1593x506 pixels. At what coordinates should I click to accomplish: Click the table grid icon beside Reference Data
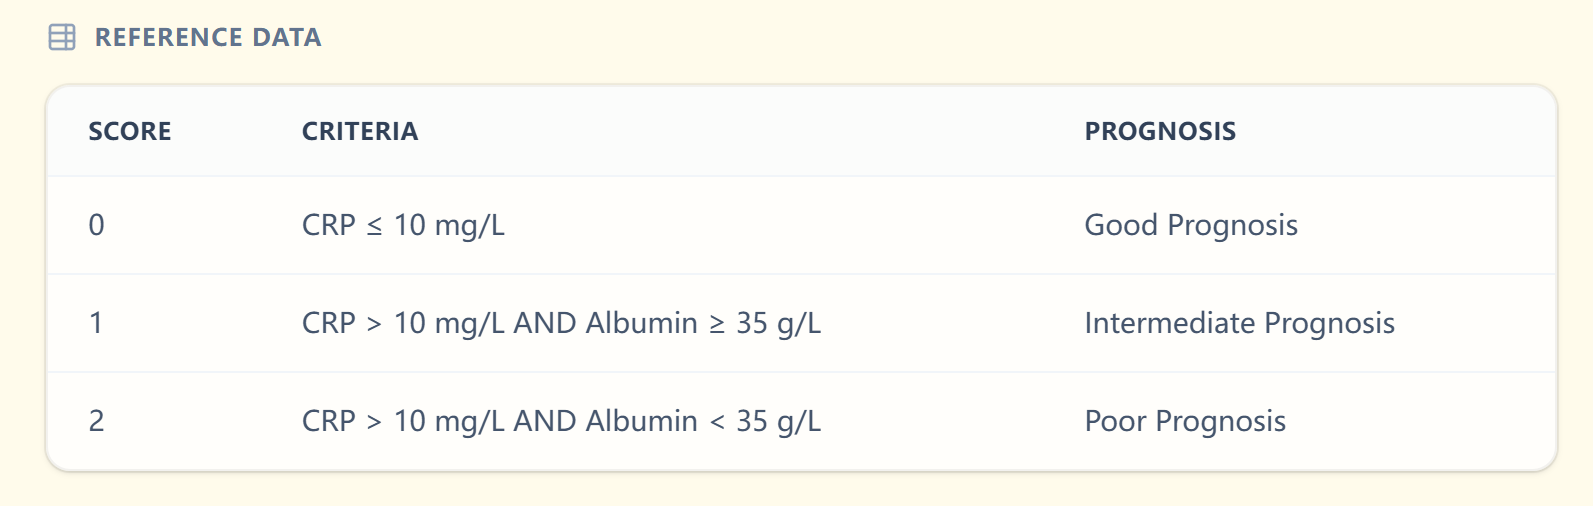62,38
